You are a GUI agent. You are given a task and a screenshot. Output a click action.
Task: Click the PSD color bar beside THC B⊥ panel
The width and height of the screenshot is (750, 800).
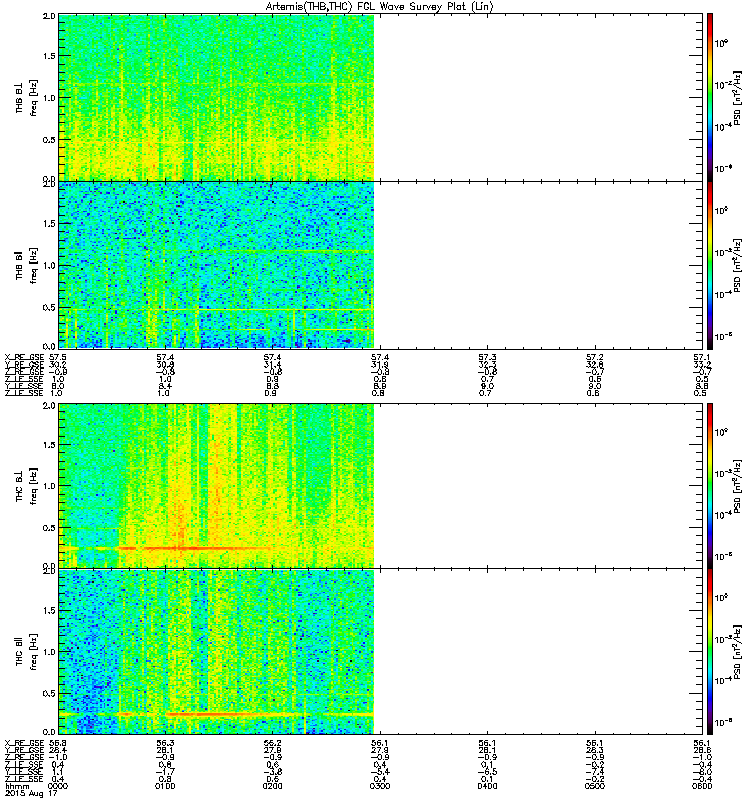coord(710,486)
